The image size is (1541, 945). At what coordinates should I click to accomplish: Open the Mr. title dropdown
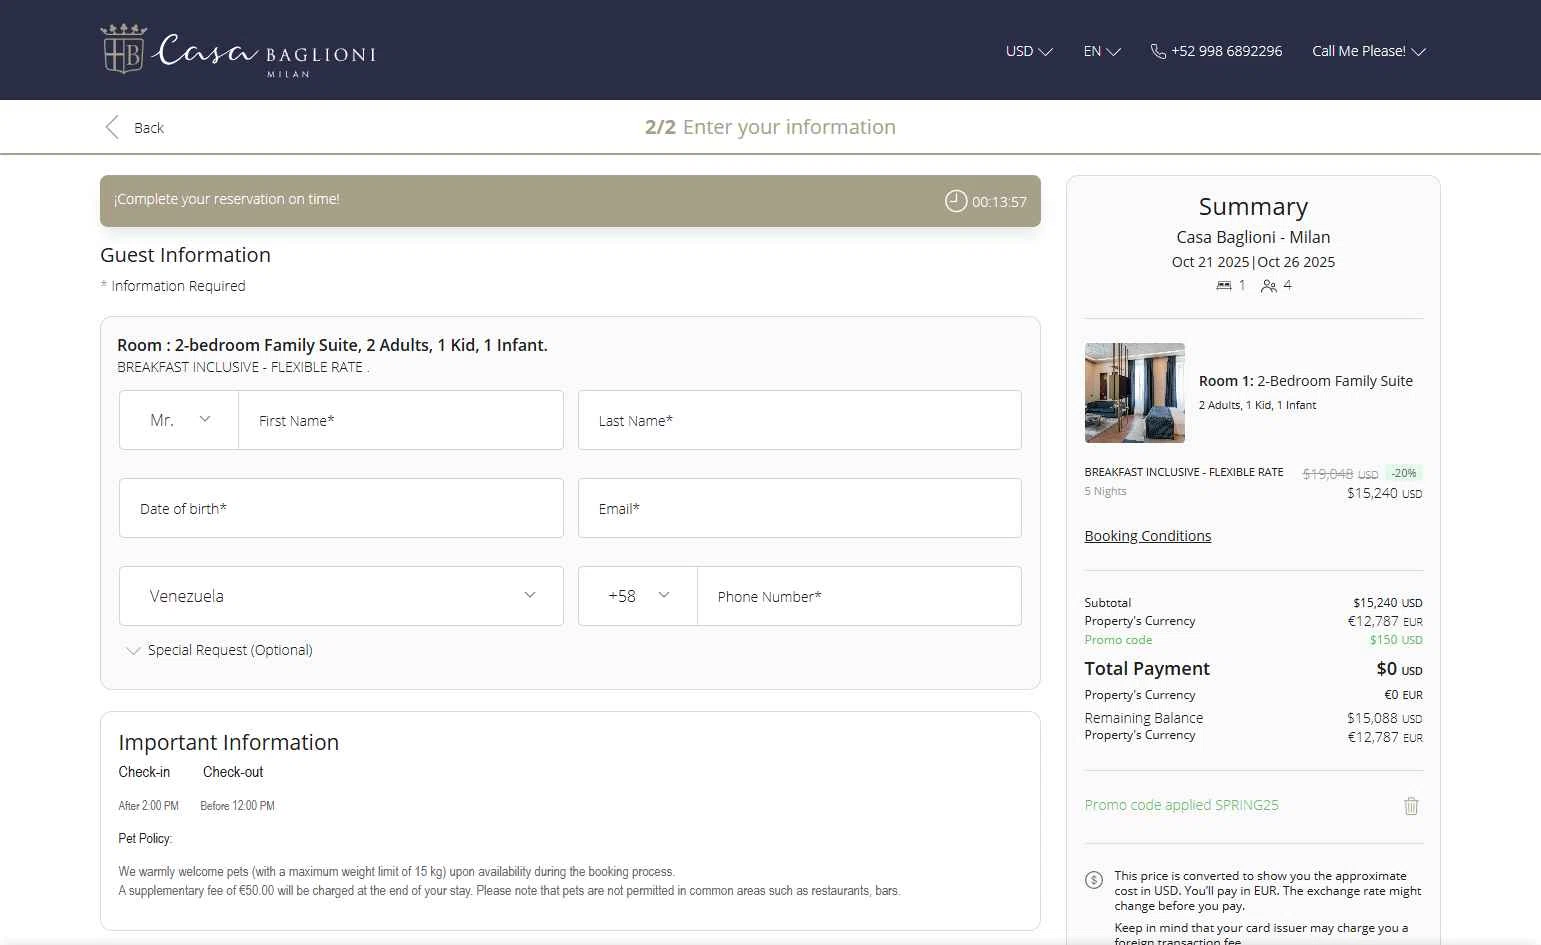pos(179,420)
